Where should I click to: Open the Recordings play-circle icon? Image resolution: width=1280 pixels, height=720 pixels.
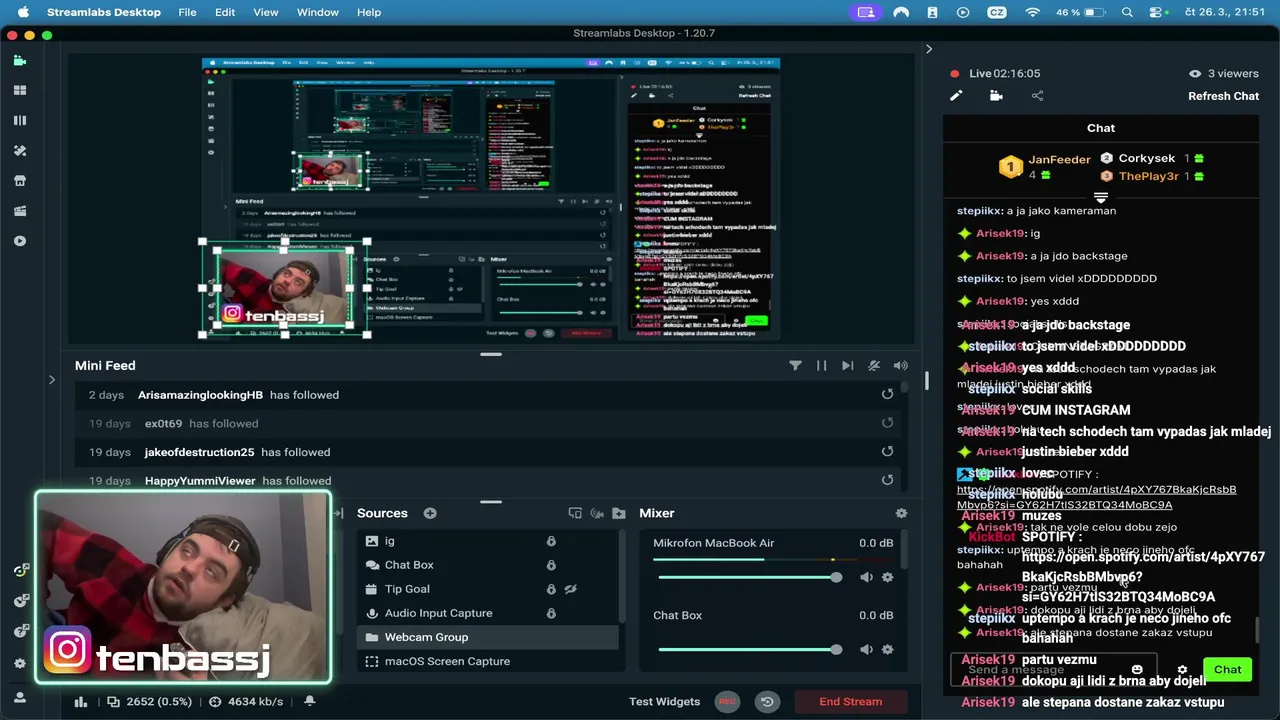coord(19,241)
